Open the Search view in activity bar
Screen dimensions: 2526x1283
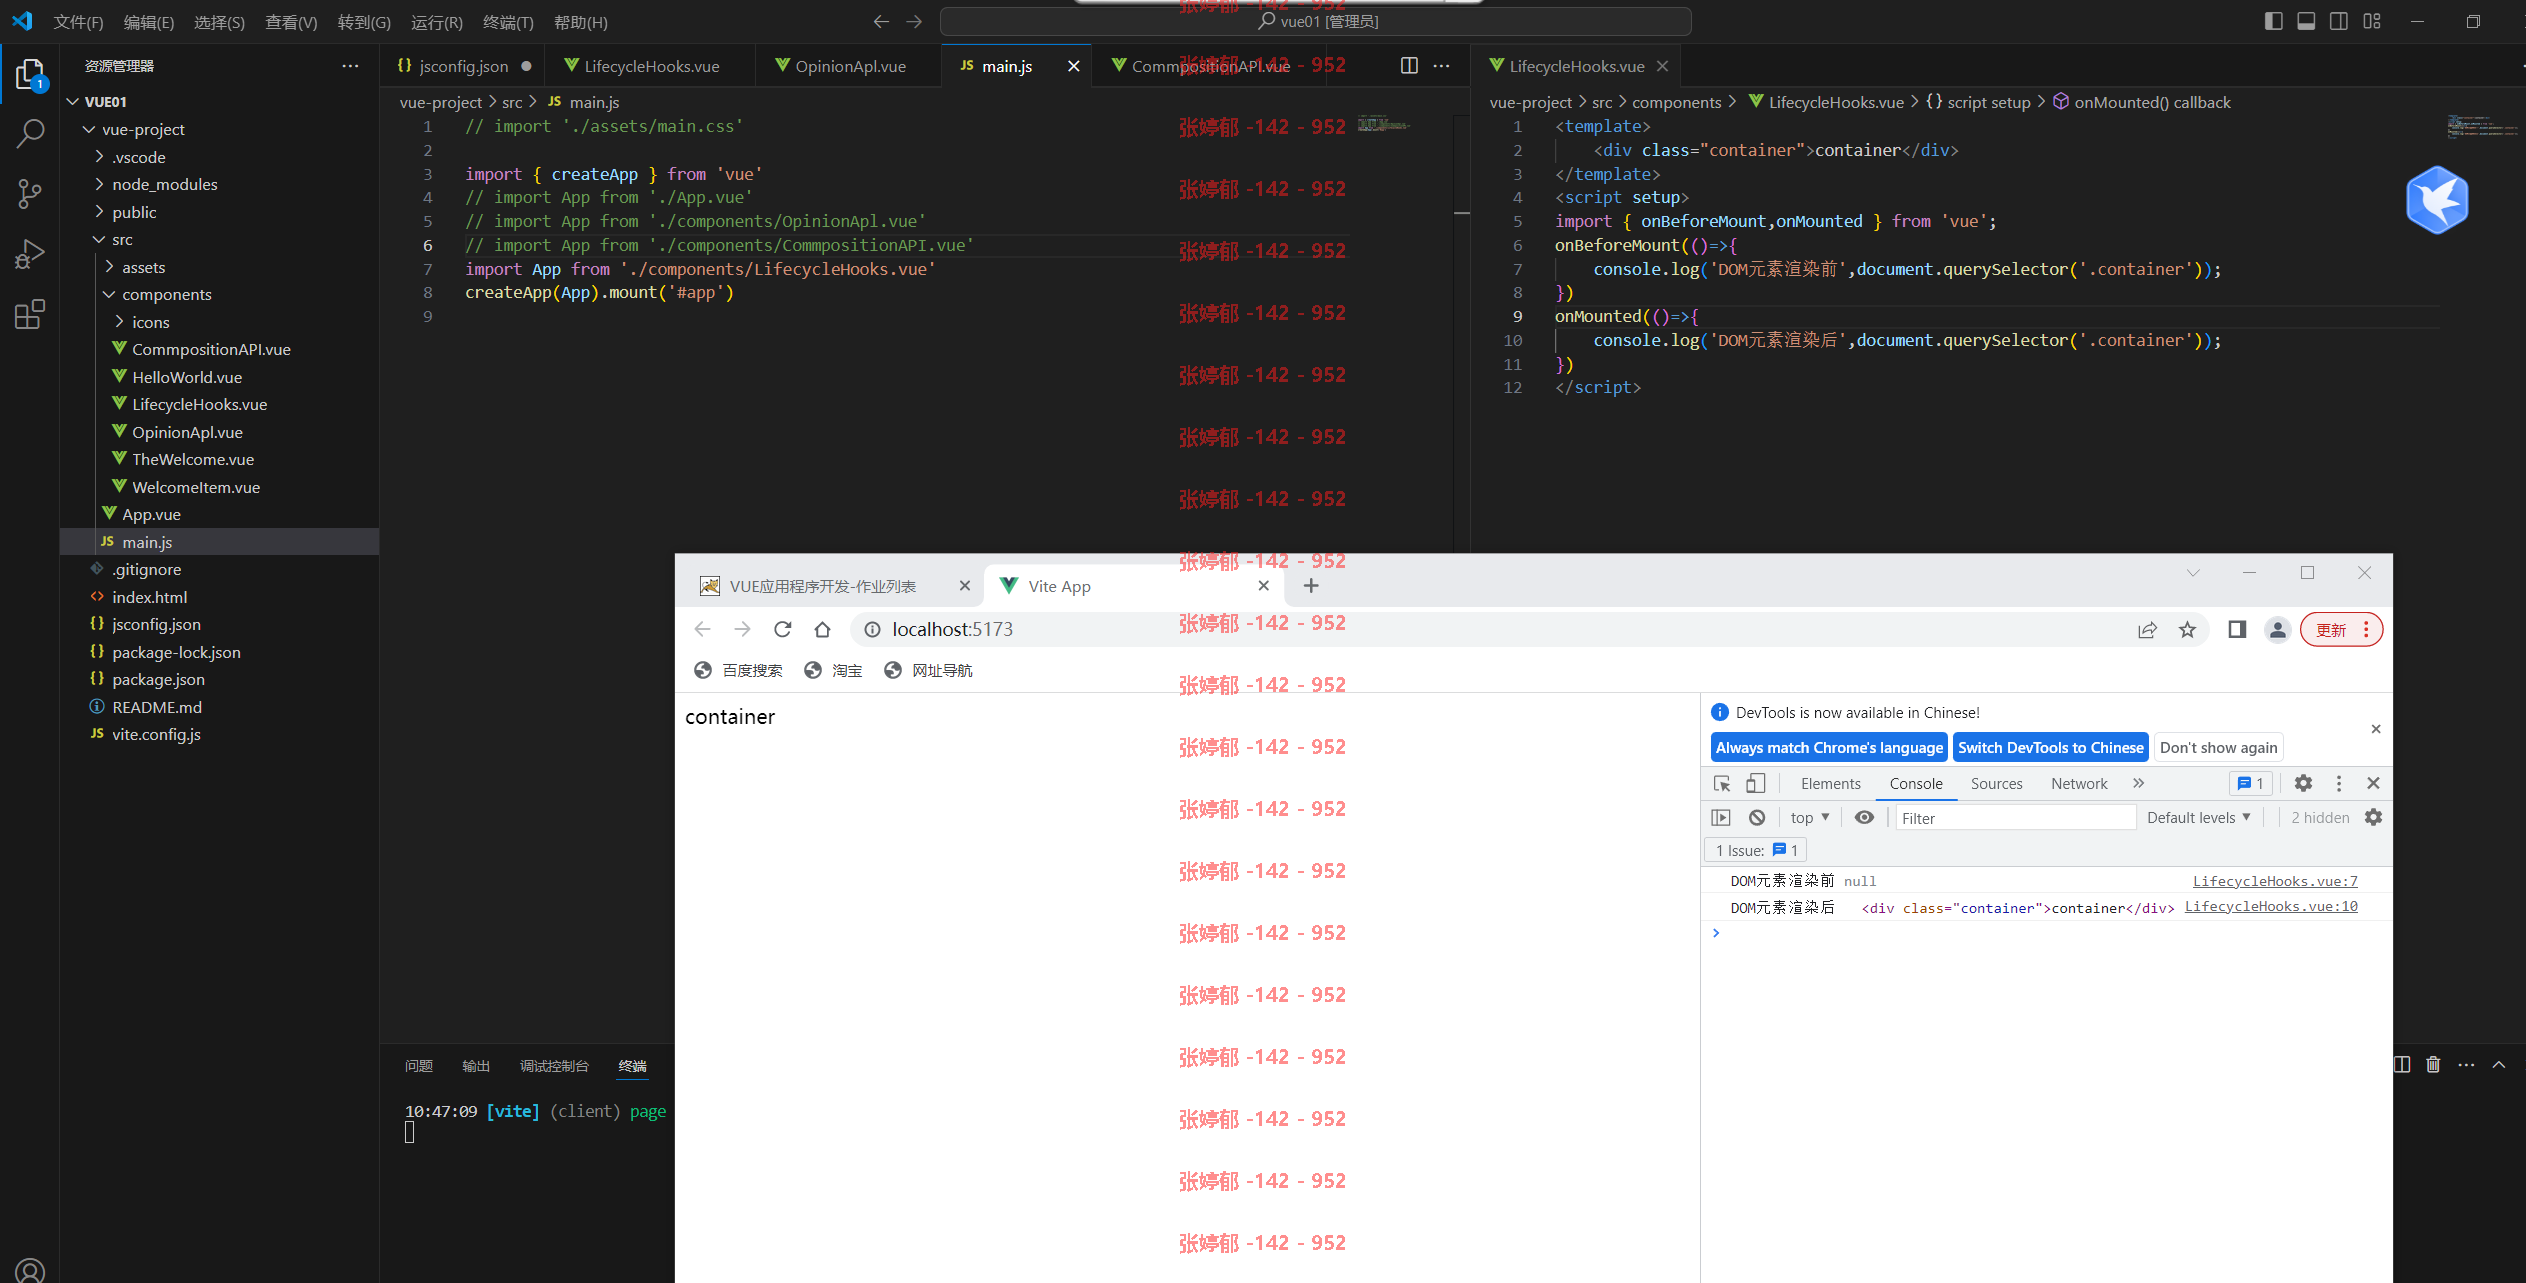click(30, 133)
